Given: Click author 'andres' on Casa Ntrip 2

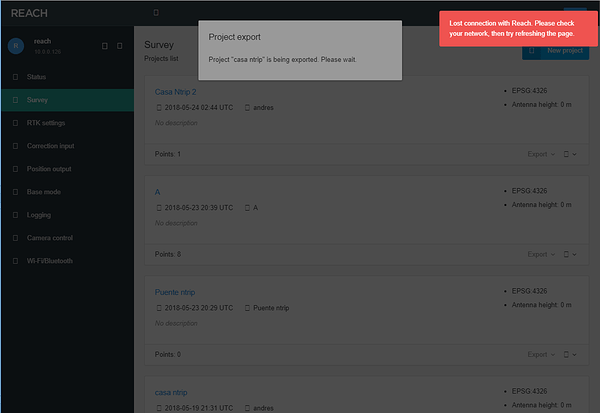Looking at the screenshot, I should point(263,108).
